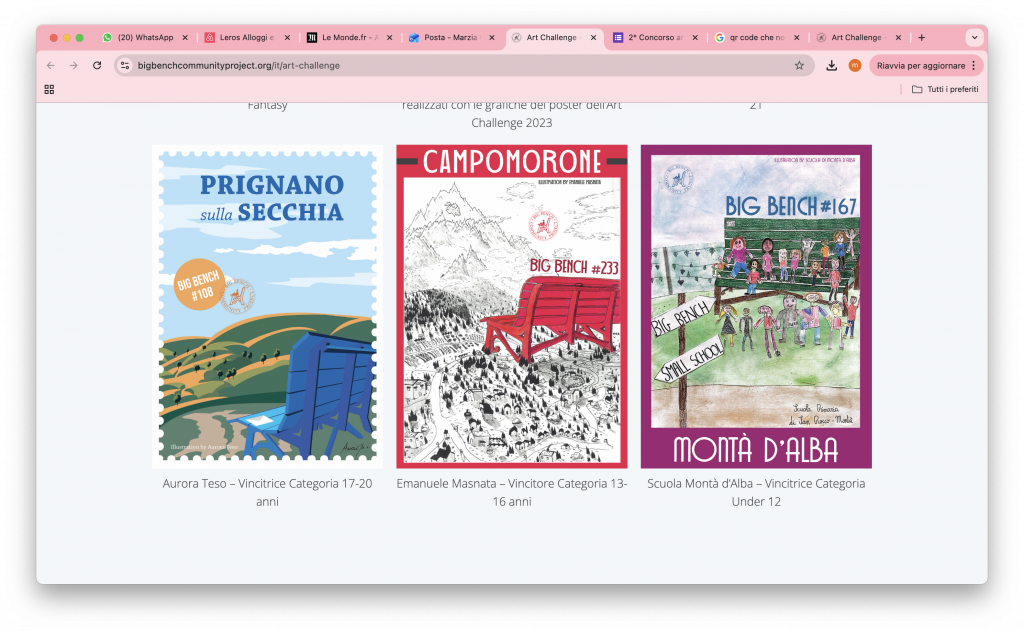Close the Leros Alloggi tab

287,38
